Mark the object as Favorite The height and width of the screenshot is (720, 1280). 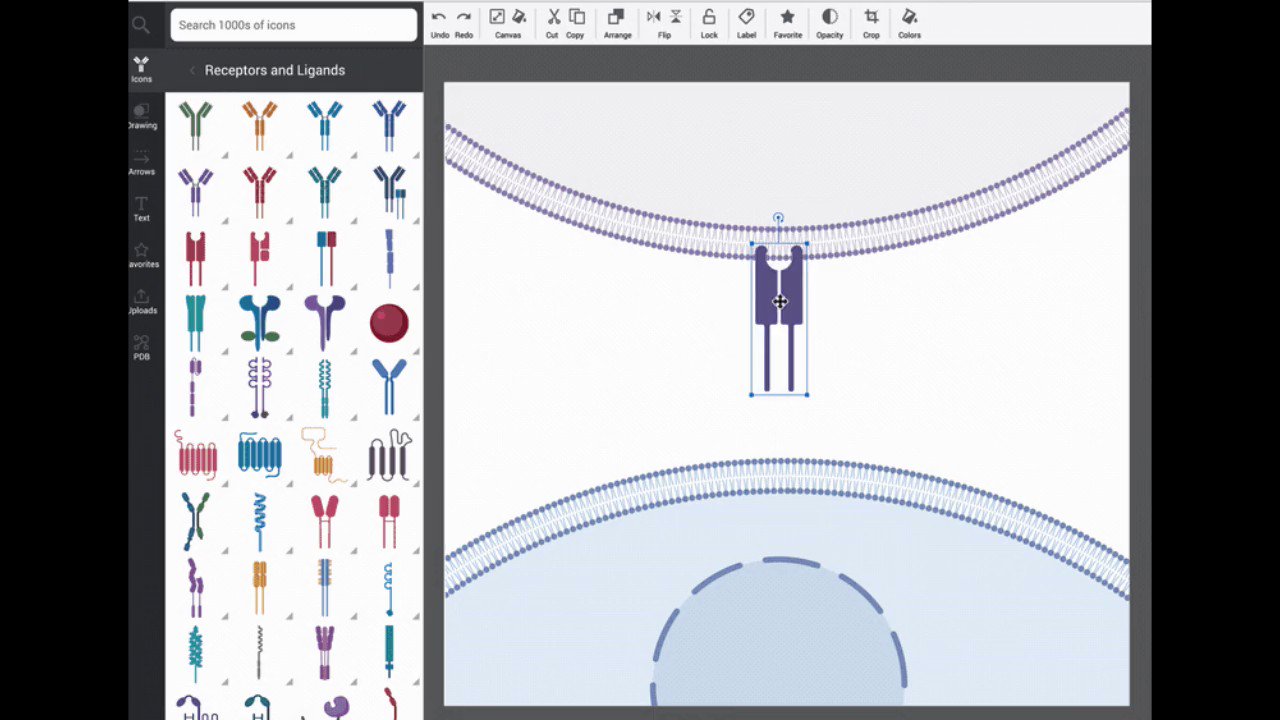(787, 24)
